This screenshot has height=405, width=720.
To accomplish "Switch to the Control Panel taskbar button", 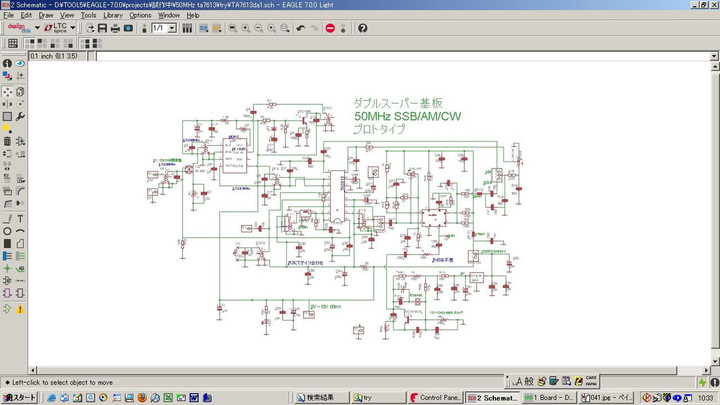I will point(436,397).
